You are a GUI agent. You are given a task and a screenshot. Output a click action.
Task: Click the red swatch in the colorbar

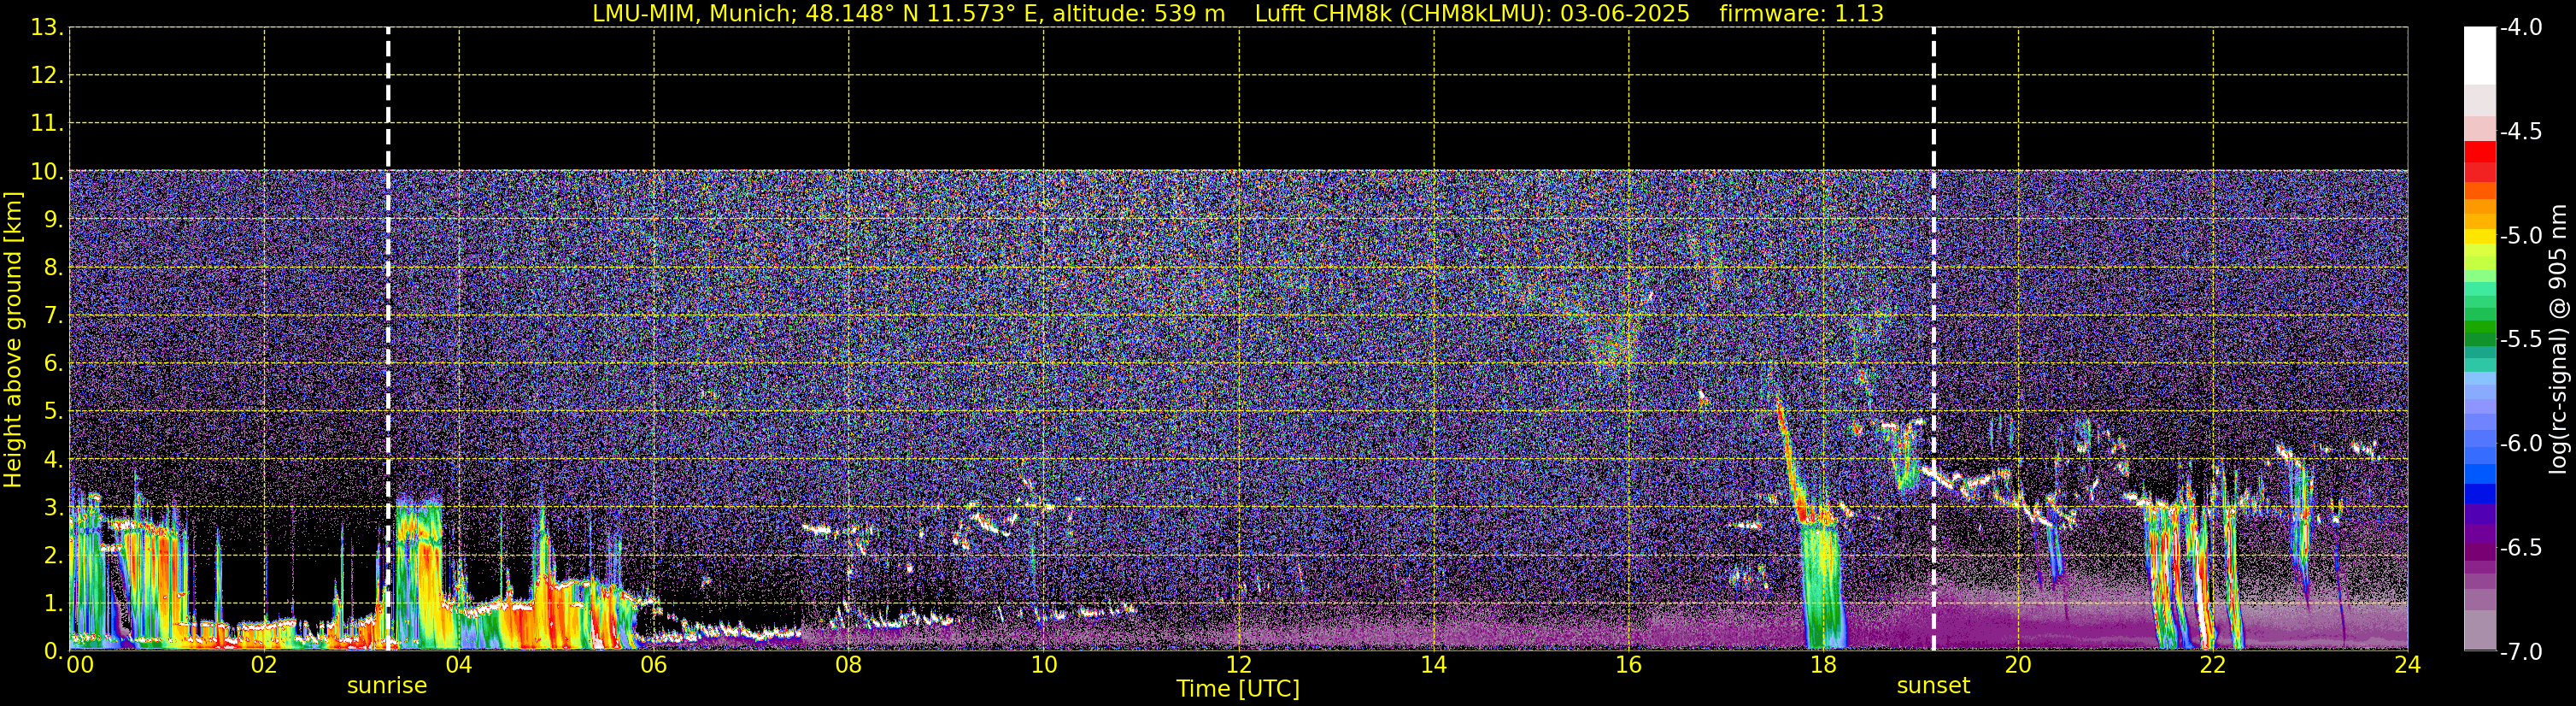(2479, 152)
